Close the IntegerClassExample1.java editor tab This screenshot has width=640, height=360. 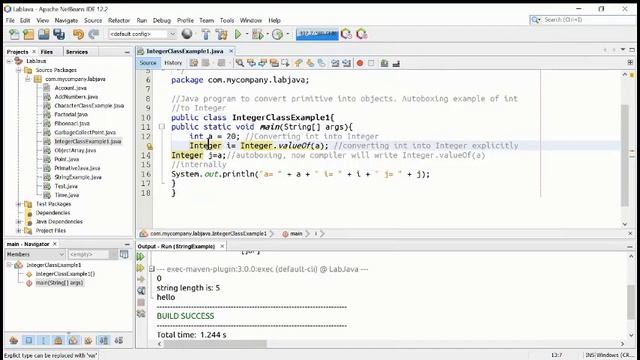[x=231, y=51]
